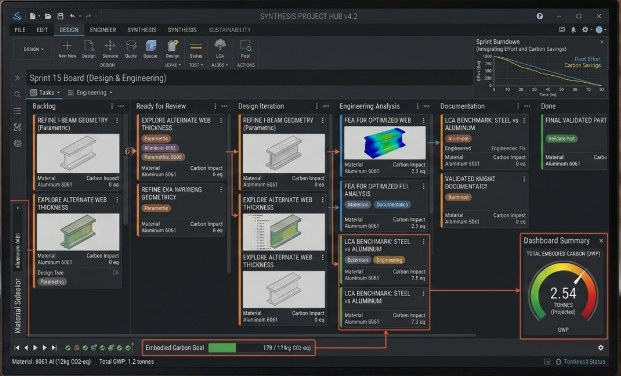The width and height of the screenshot is (621, 376).
Task: Open Engineering Analysis column ellipsis menu
Action: (427, 106)
